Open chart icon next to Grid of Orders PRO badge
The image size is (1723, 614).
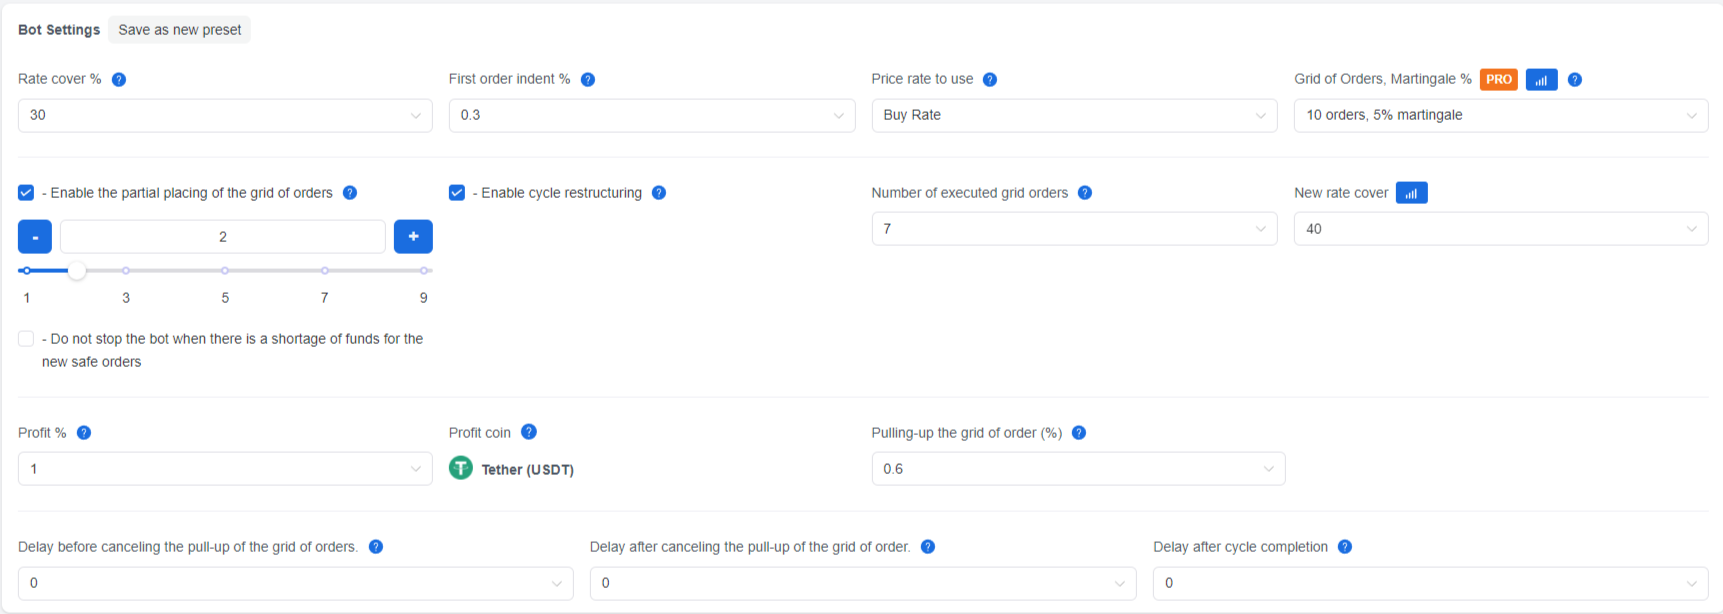[1541, 80]
